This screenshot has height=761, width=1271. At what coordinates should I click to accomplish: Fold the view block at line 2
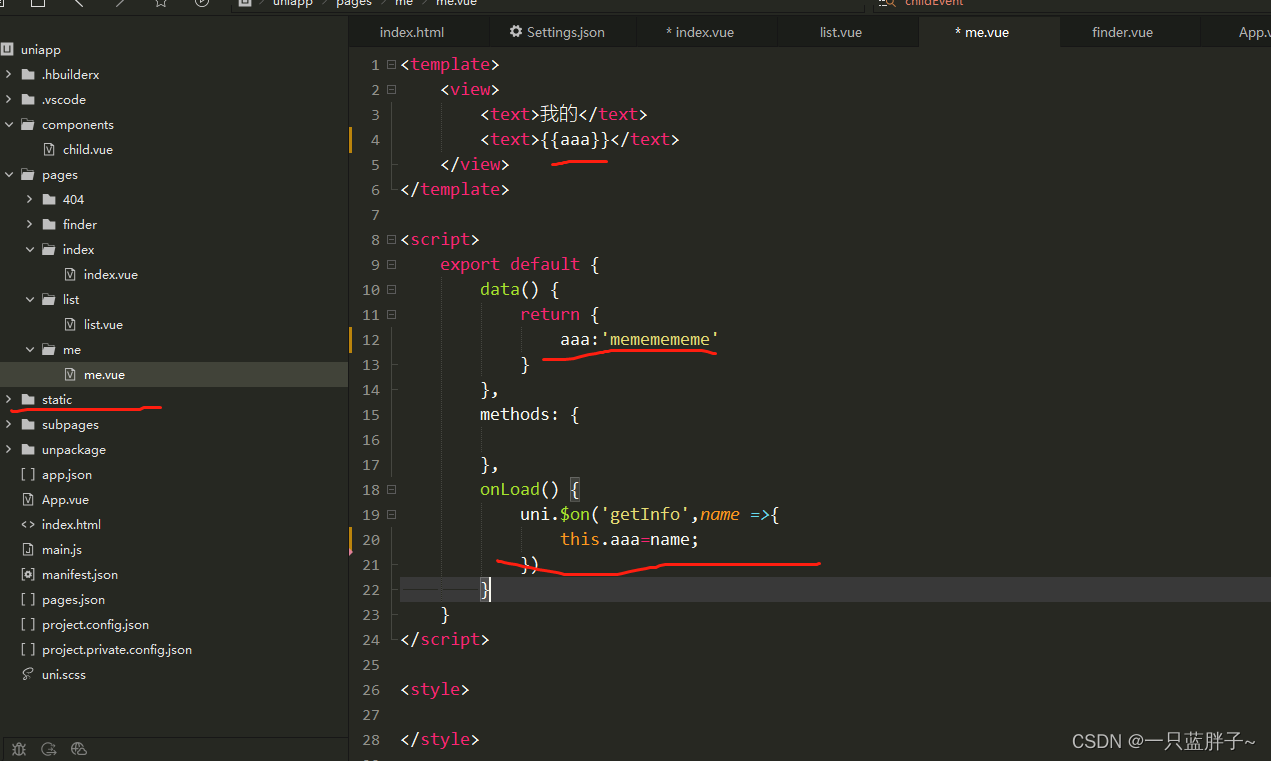[x=391, y=90]
